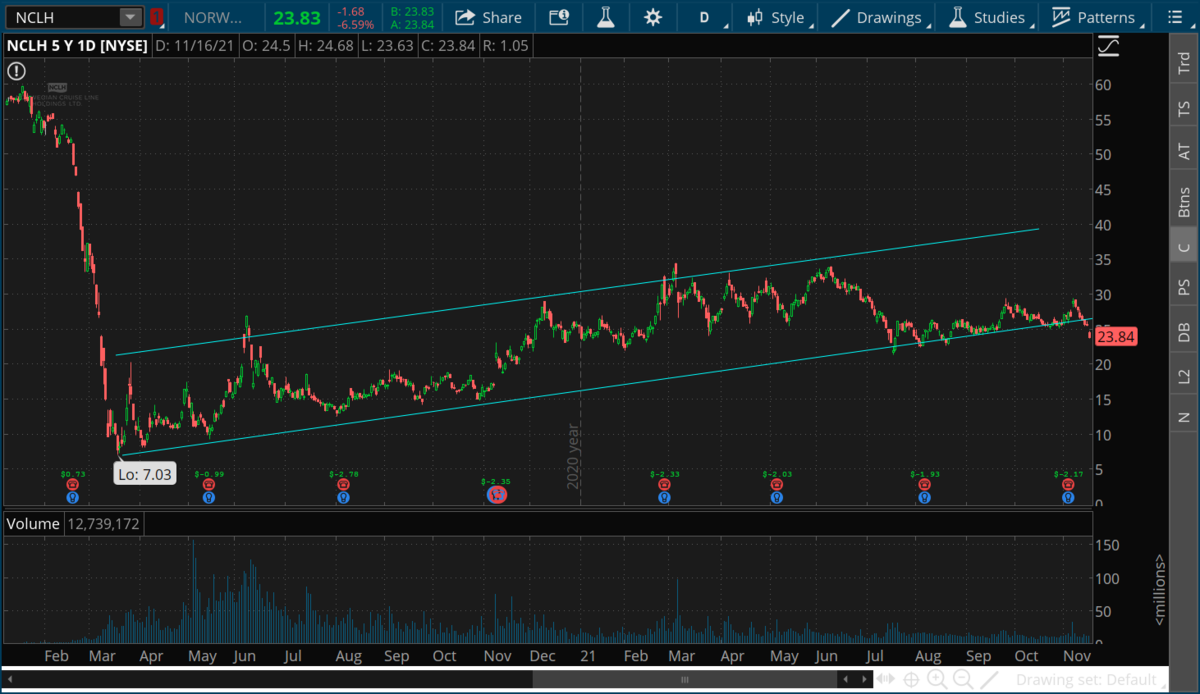Click the chart warning exclamation icon

click(17, 71)
